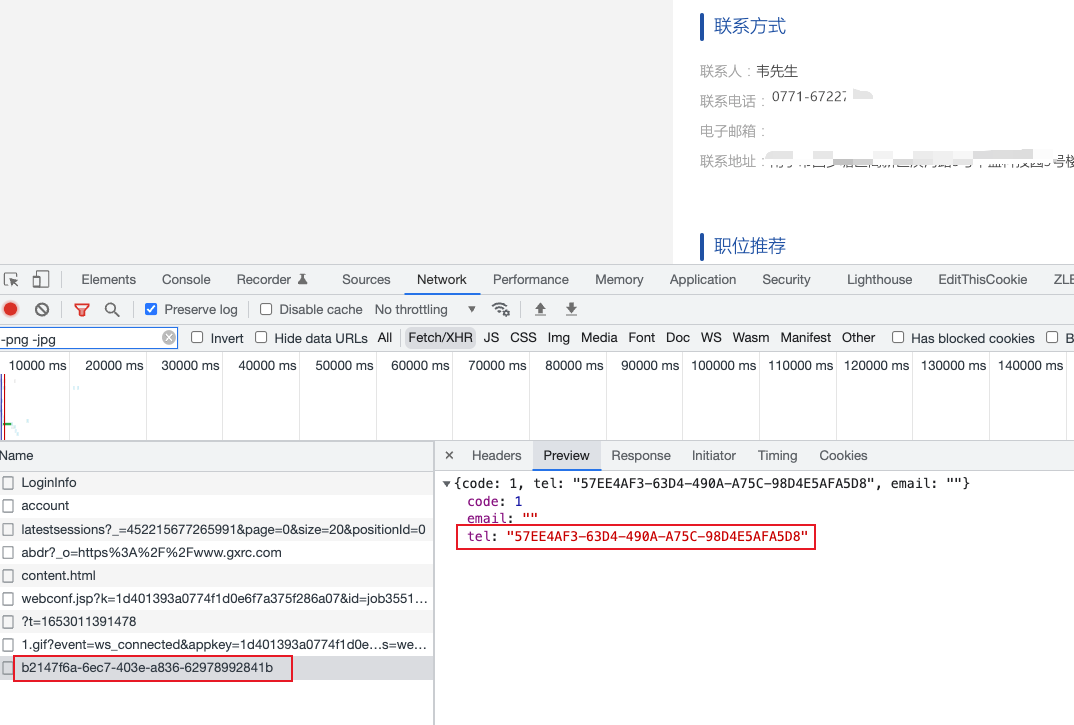Filter requests by JS
1074x725 pixels.
coord(491,338)
